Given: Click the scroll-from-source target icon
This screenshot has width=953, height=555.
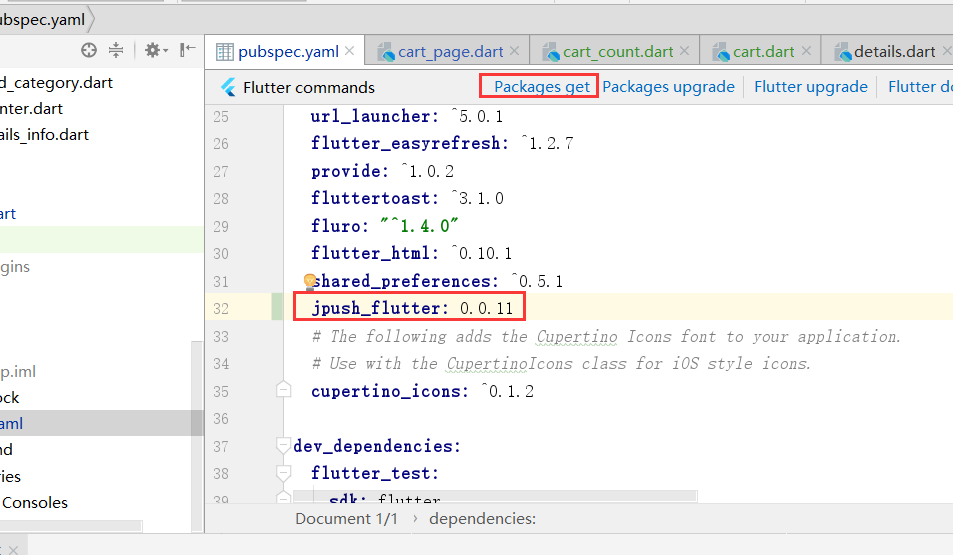Looking at the screenshot, I should coord(89,50).
